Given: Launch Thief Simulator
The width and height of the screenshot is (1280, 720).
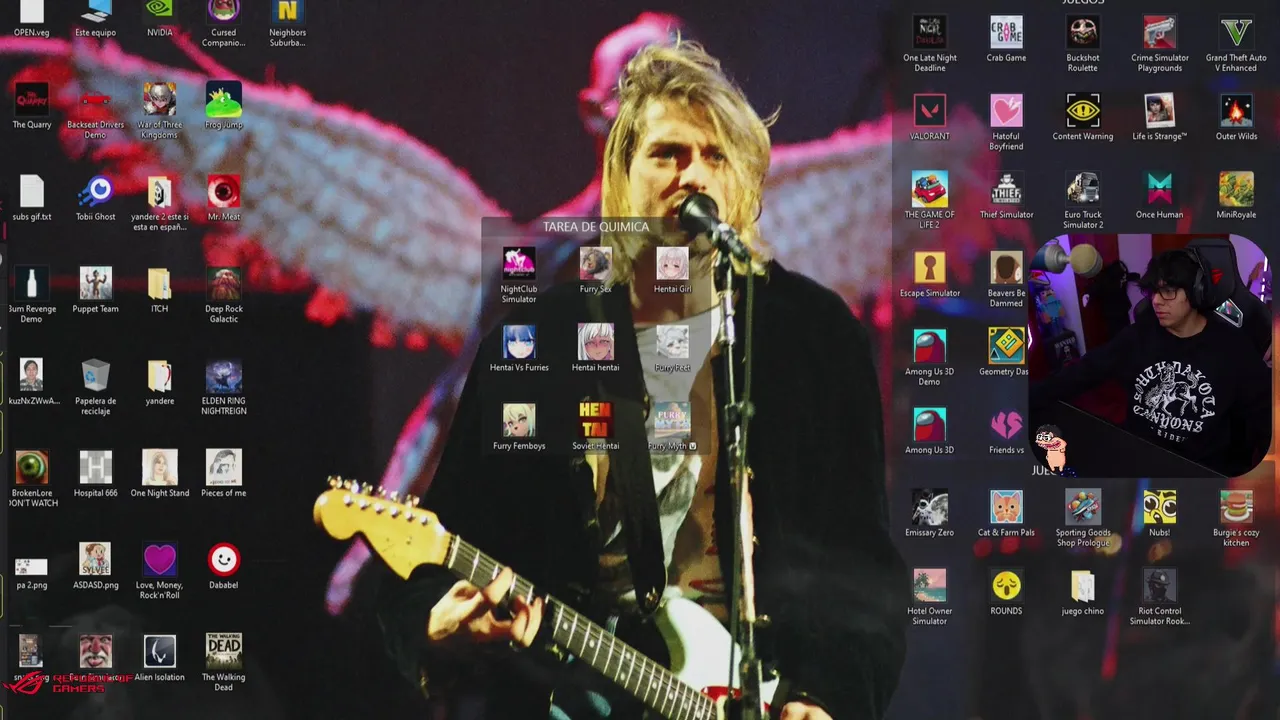Looking at the screenshot, I should coord(1006,189).
